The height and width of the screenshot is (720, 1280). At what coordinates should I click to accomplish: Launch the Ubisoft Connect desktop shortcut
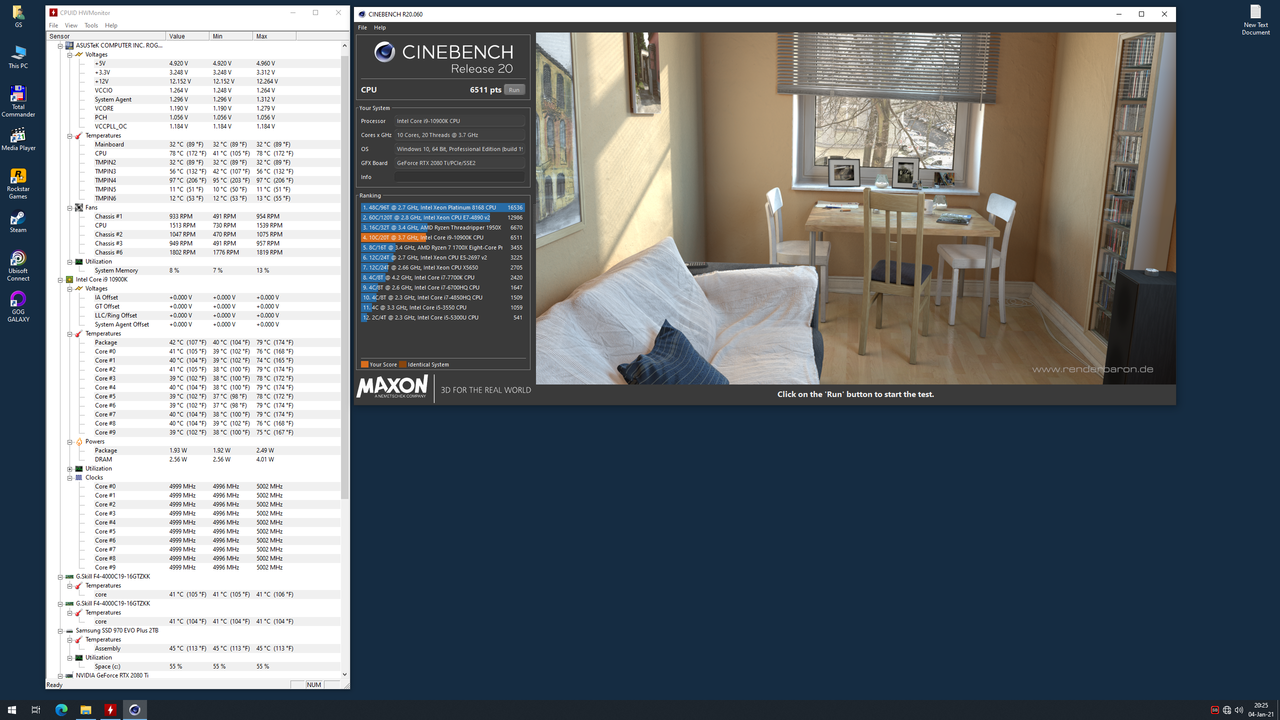pos(18,266)
